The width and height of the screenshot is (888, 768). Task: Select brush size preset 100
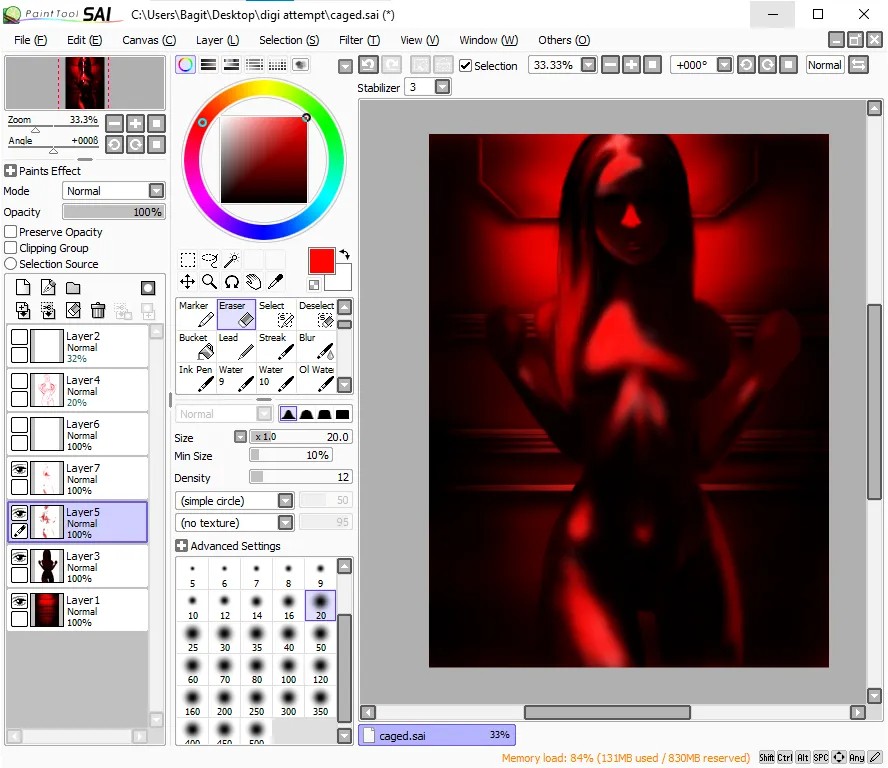point(288,670)
